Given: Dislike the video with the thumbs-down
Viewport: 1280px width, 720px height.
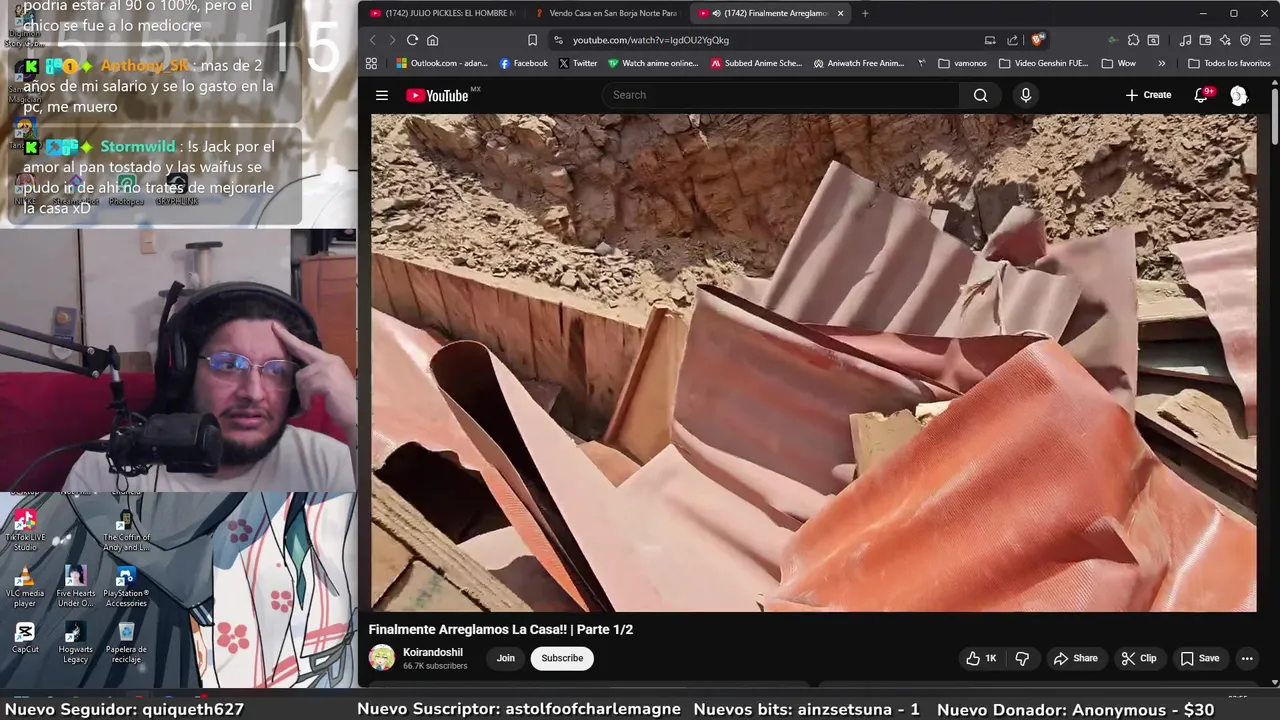Looking at the screenshot, I should point(1022,658).
